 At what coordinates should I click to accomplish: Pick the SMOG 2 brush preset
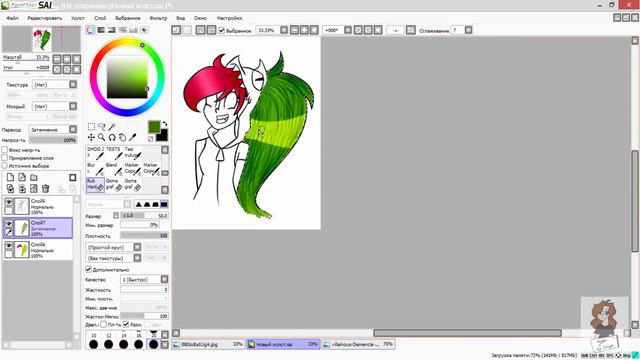(95, 153)
